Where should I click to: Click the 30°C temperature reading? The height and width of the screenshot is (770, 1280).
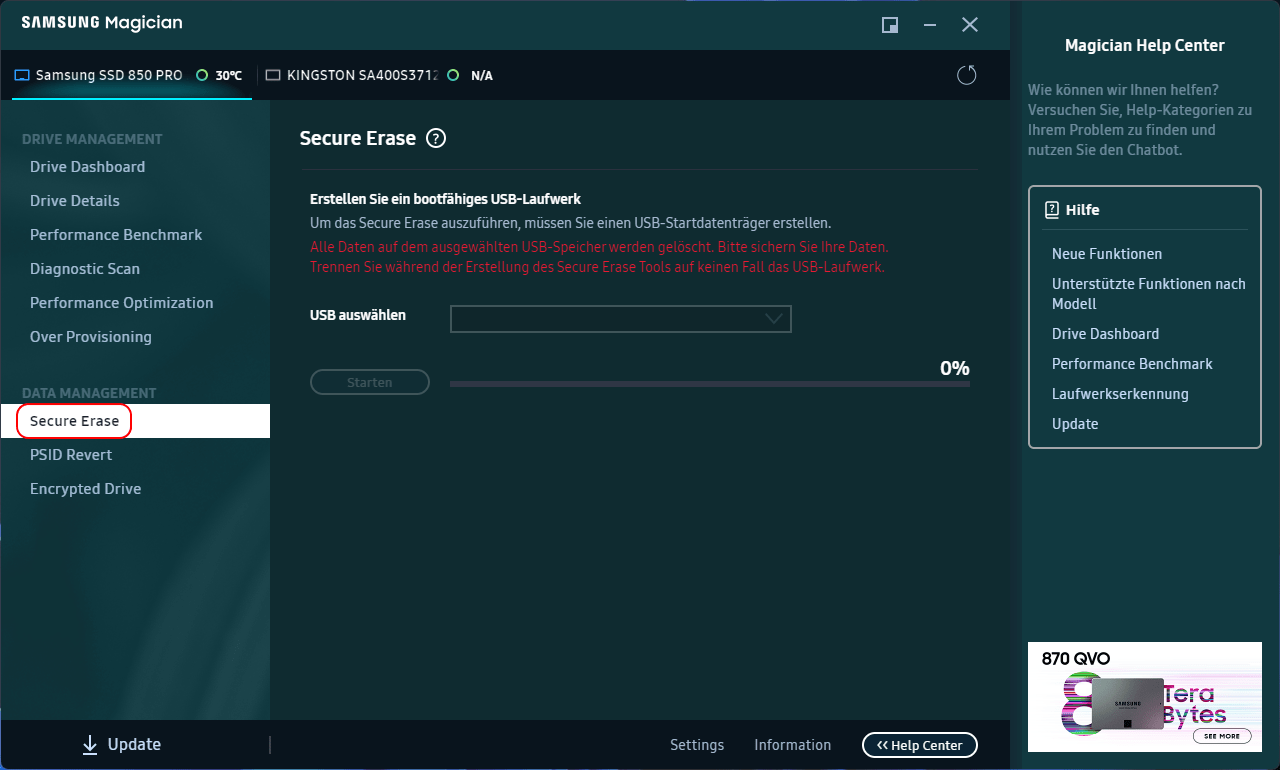click(x=229, y=75)
